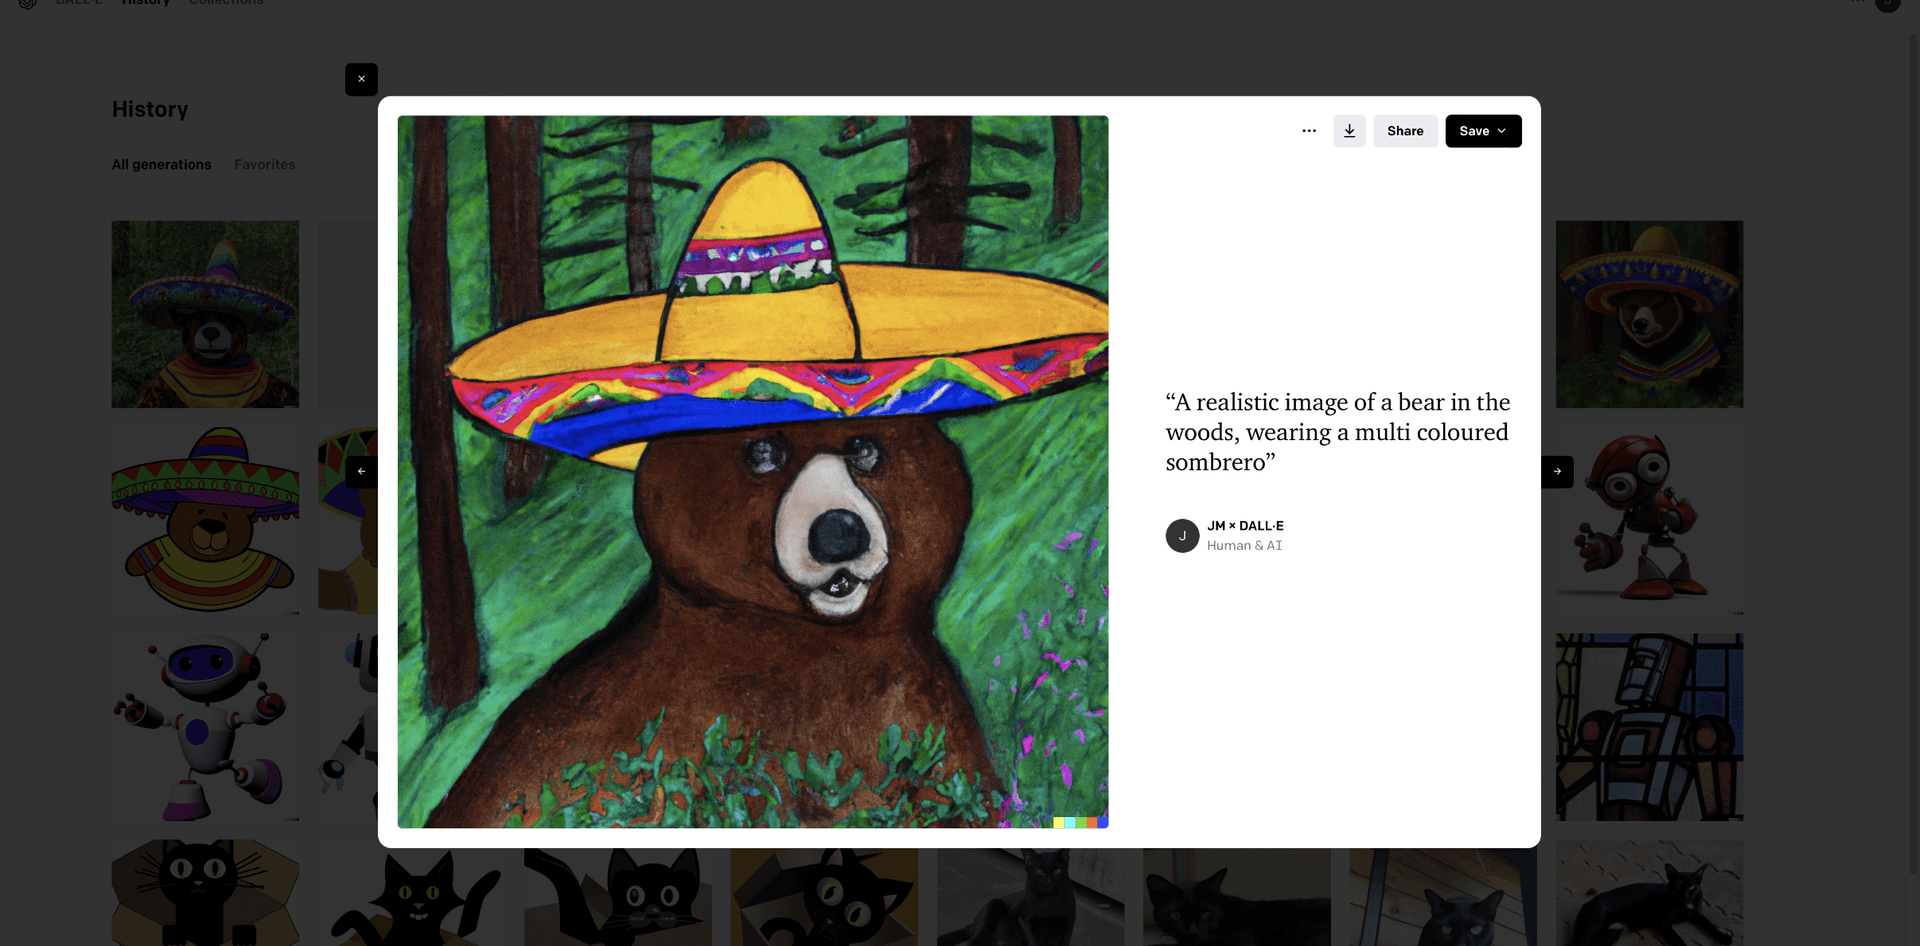Go to the next image with the right arrow
This screenshot has width=1920, height=946.
pos(1556,471)
